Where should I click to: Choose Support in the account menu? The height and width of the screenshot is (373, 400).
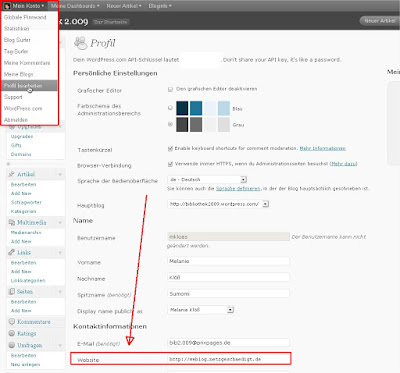click(29, 97)
